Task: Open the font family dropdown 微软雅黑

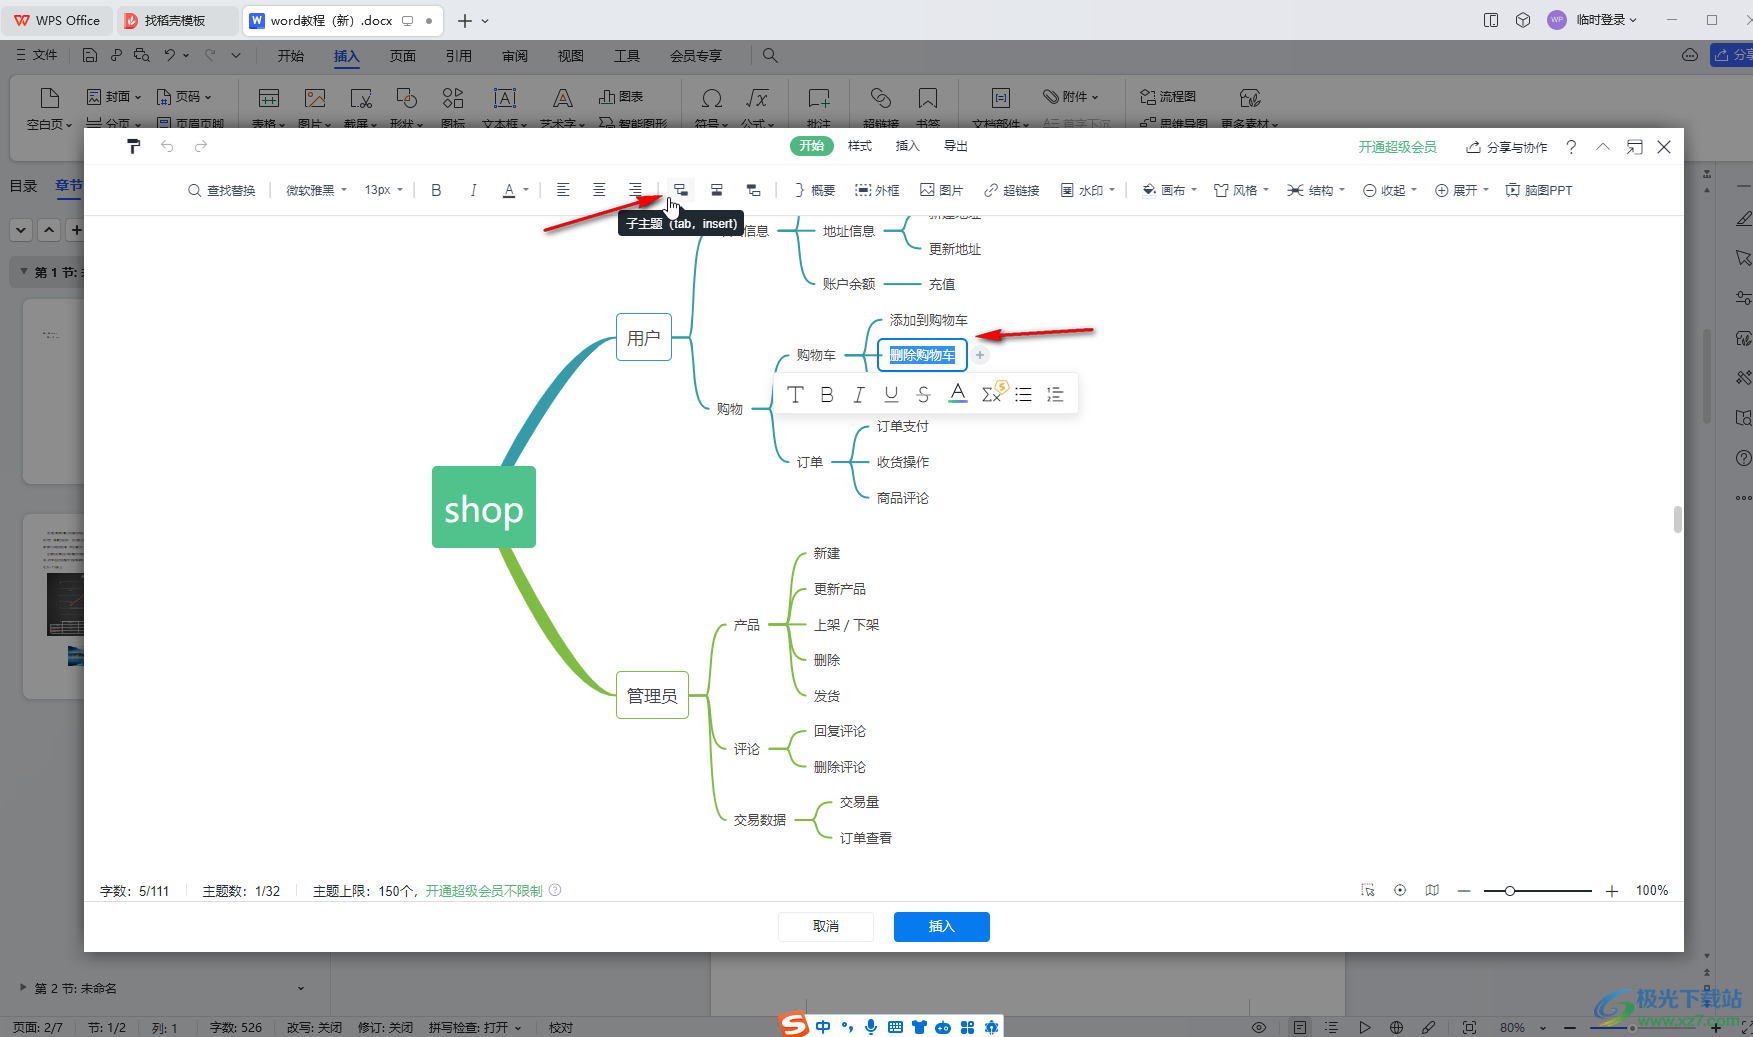Action: pos(316,190)
